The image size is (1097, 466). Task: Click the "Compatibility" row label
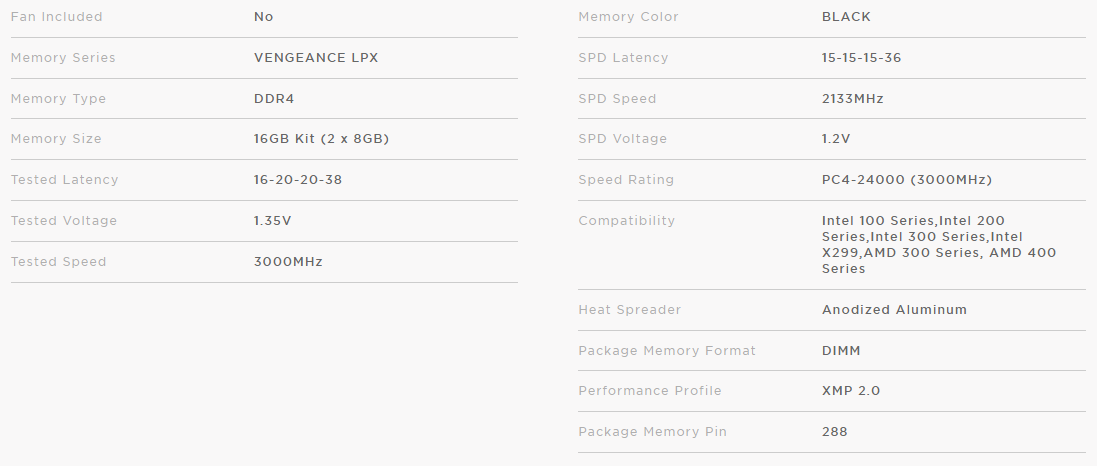[626, 221]
